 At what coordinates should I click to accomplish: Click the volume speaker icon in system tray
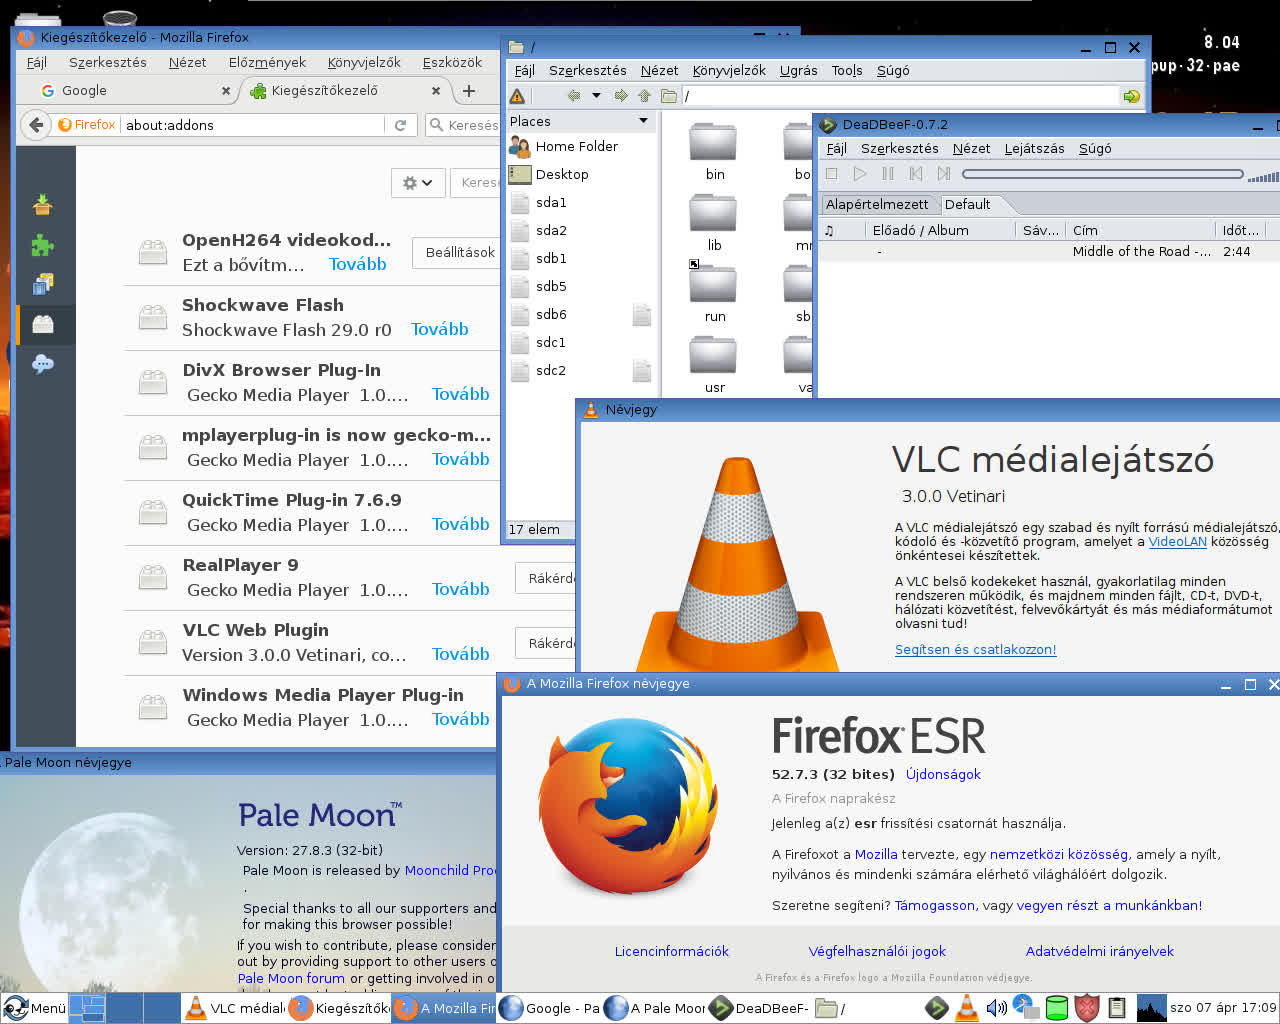996,1008
